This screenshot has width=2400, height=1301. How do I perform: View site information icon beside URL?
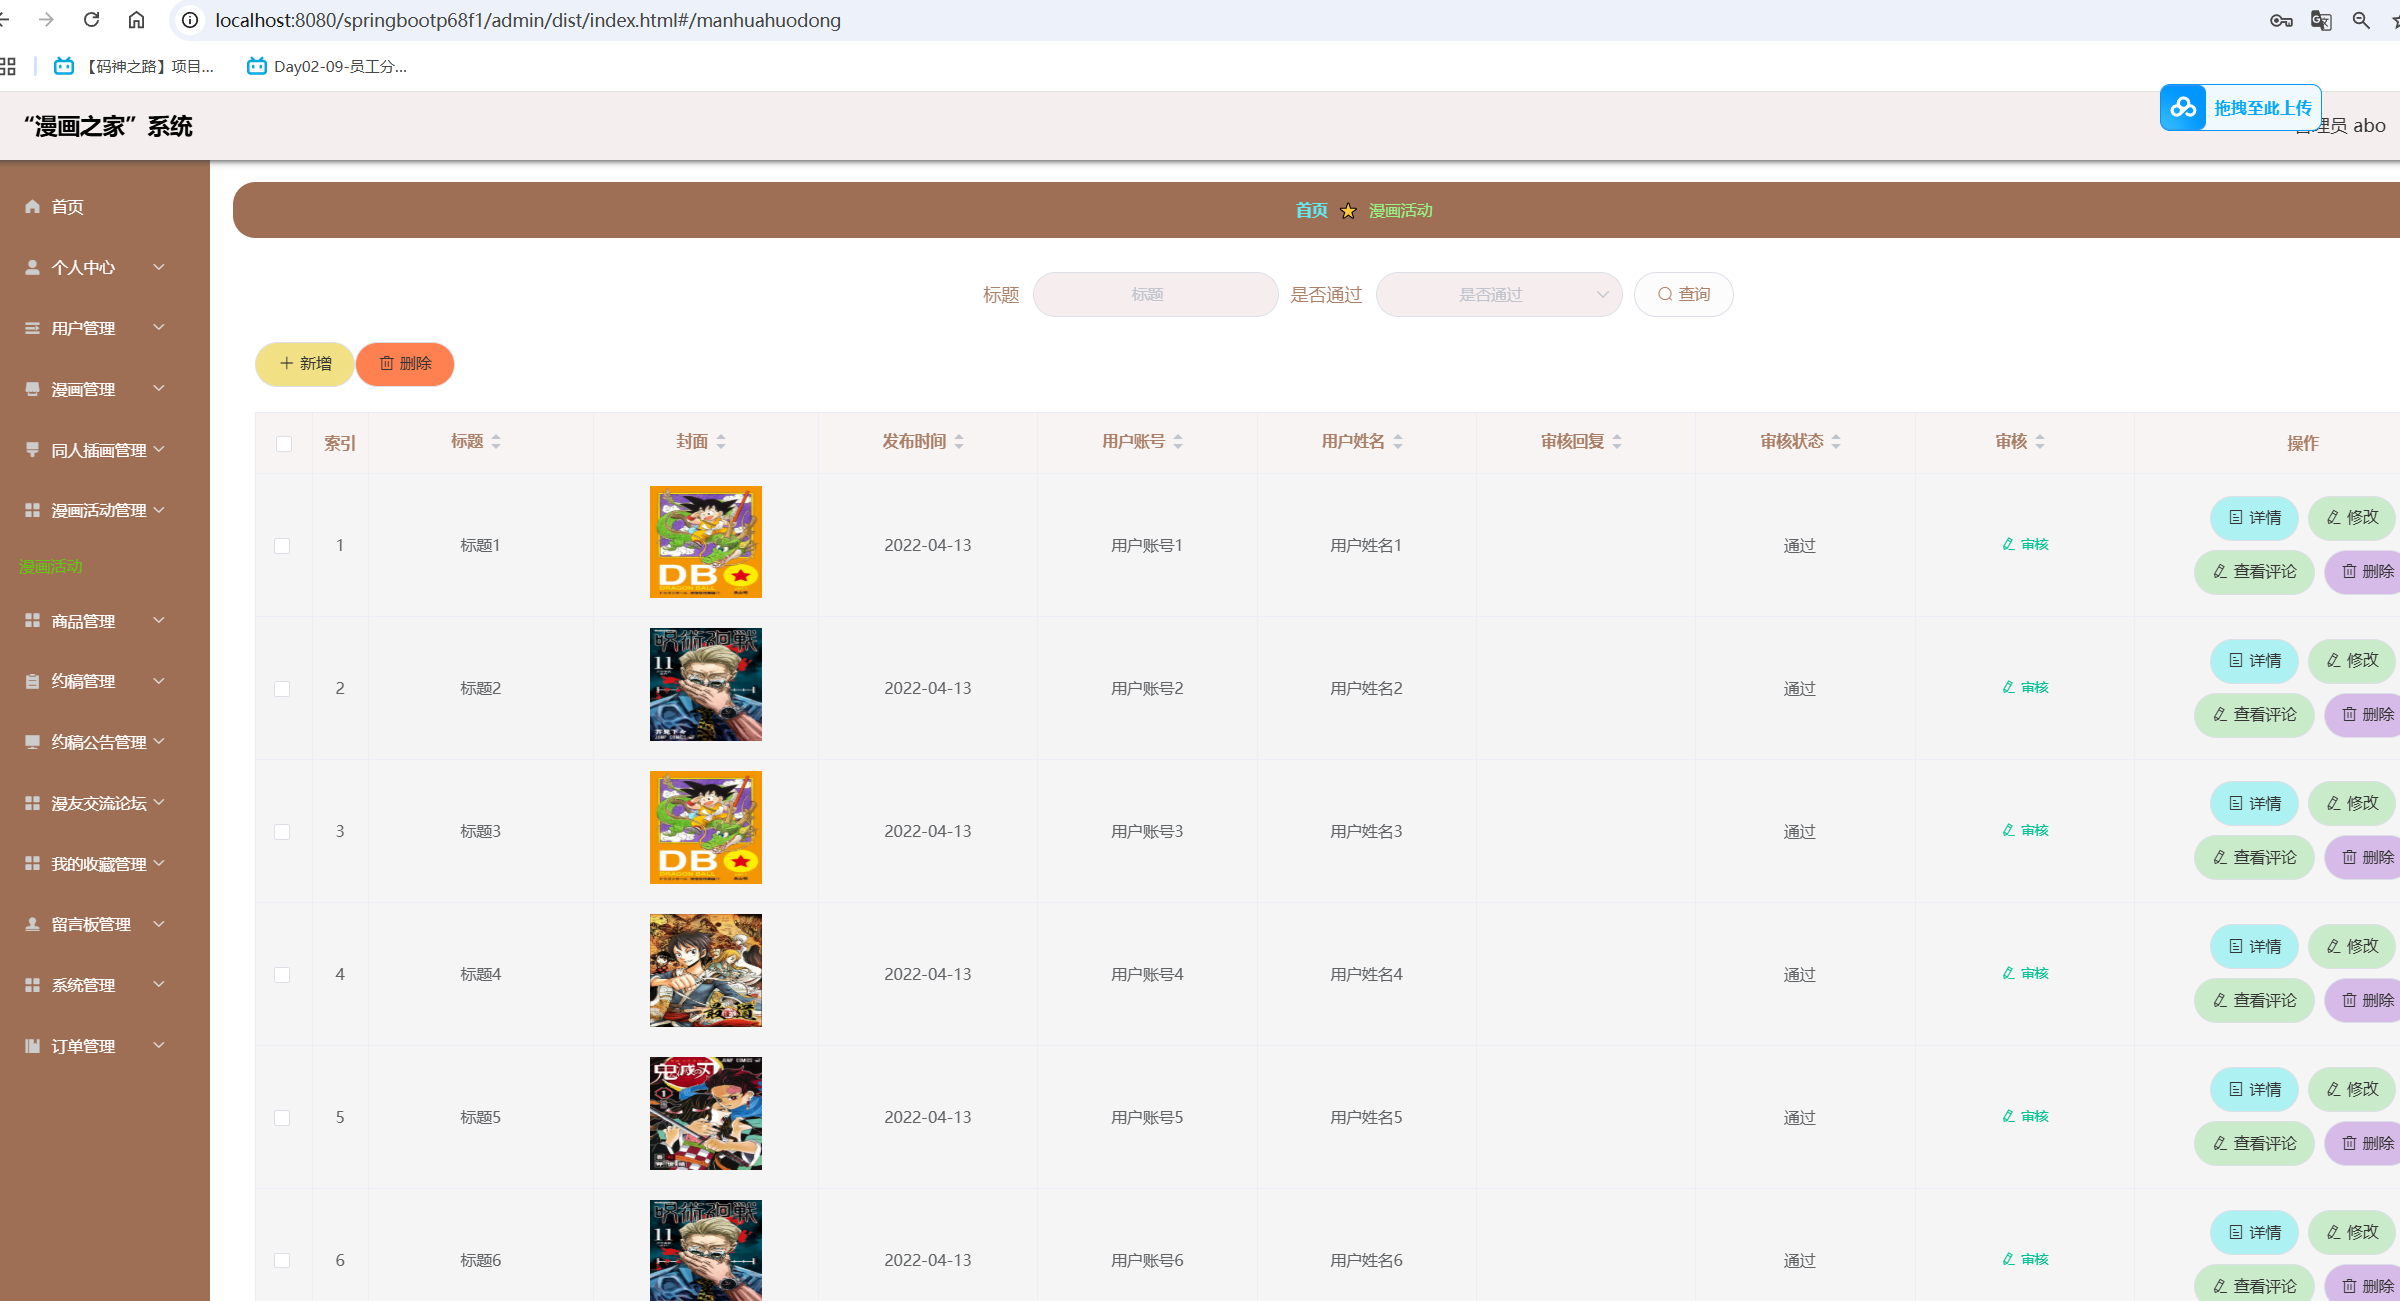click(x=190, y=20)
